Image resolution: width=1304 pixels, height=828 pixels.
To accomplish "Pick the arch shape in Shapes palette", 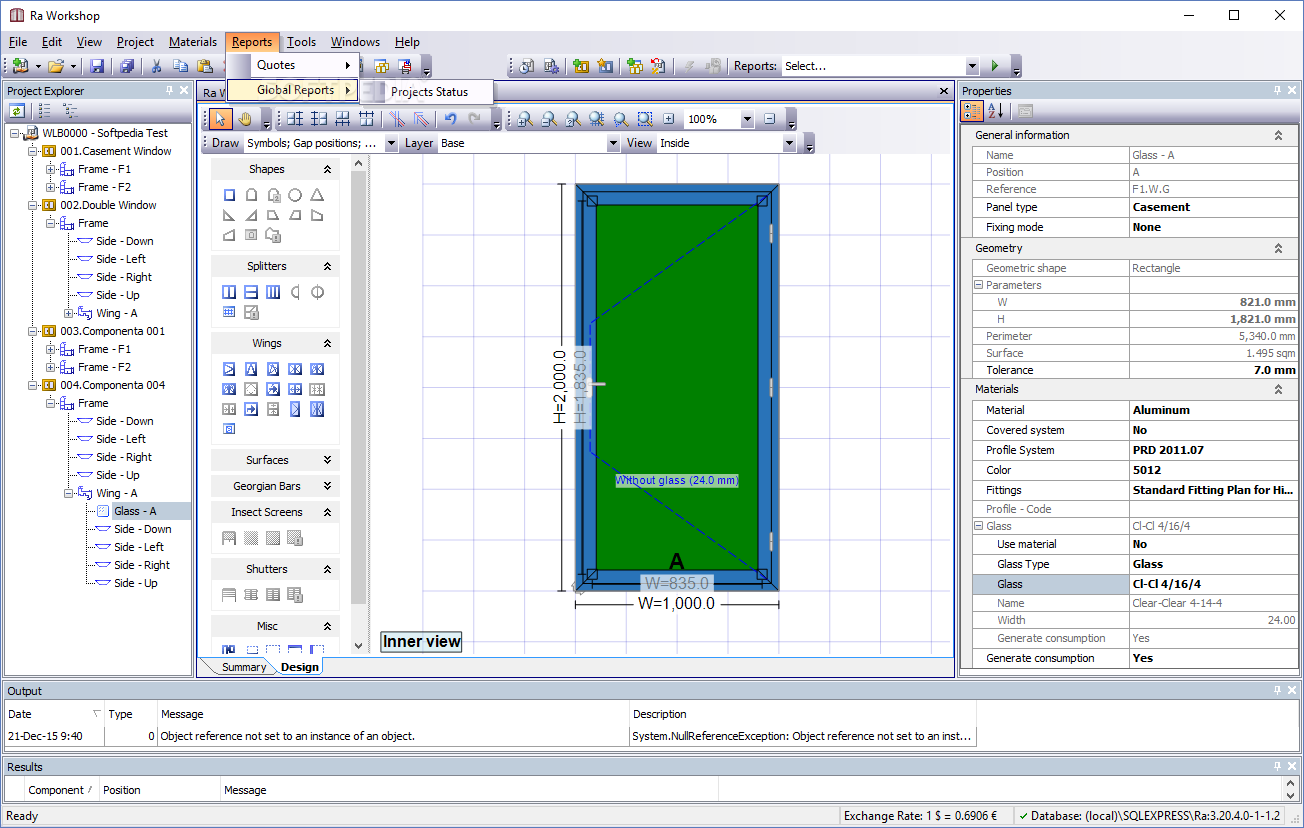I will click(x=251, y=195).
